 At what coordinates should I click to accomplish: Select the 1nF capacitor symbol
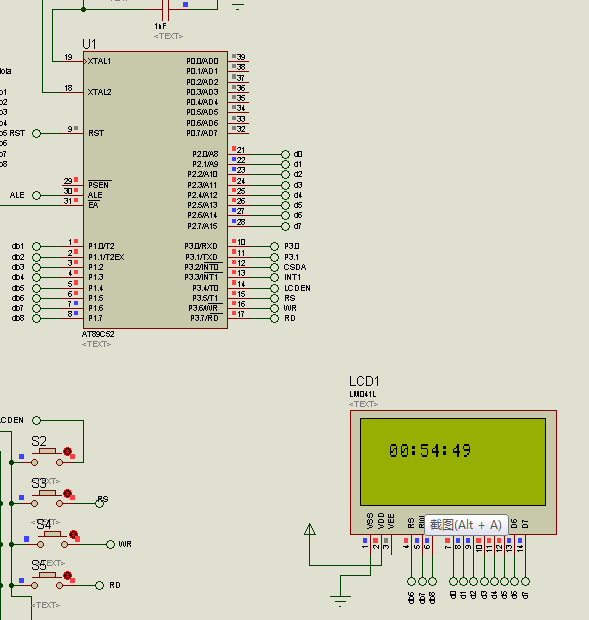[x=166, y=9]
